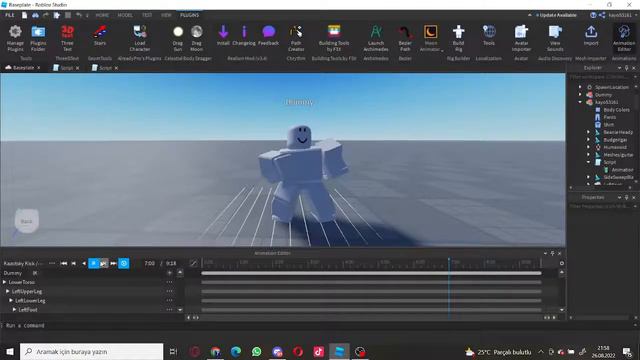Viewport: 640px width, 360px height.
Task: Open the animation name options menu
Action: pyautogui.click(x=52, y=264)
